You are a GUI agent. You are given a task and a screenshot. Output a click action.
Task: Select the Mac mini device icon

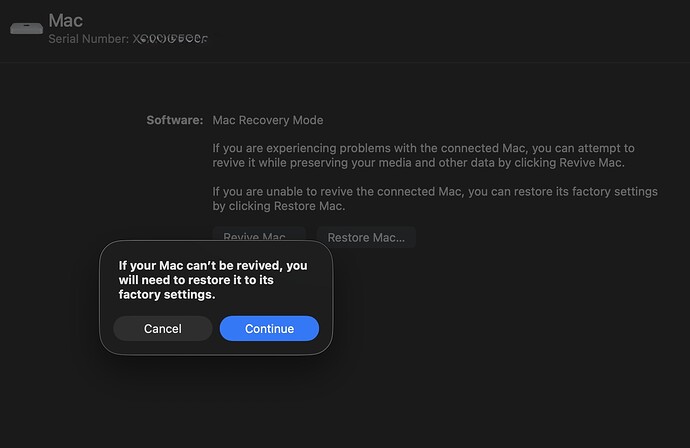[26, 29]
